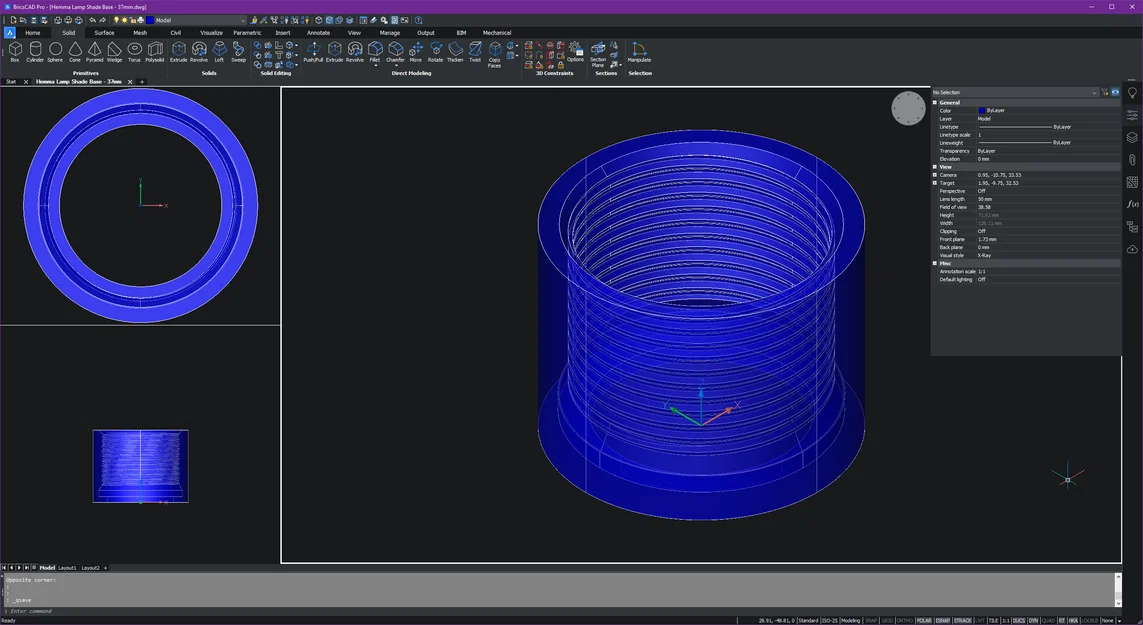Toggle ESNAP in the status bar
The width and height of the screenshot is (1143, 625).
tap(943, 620)
